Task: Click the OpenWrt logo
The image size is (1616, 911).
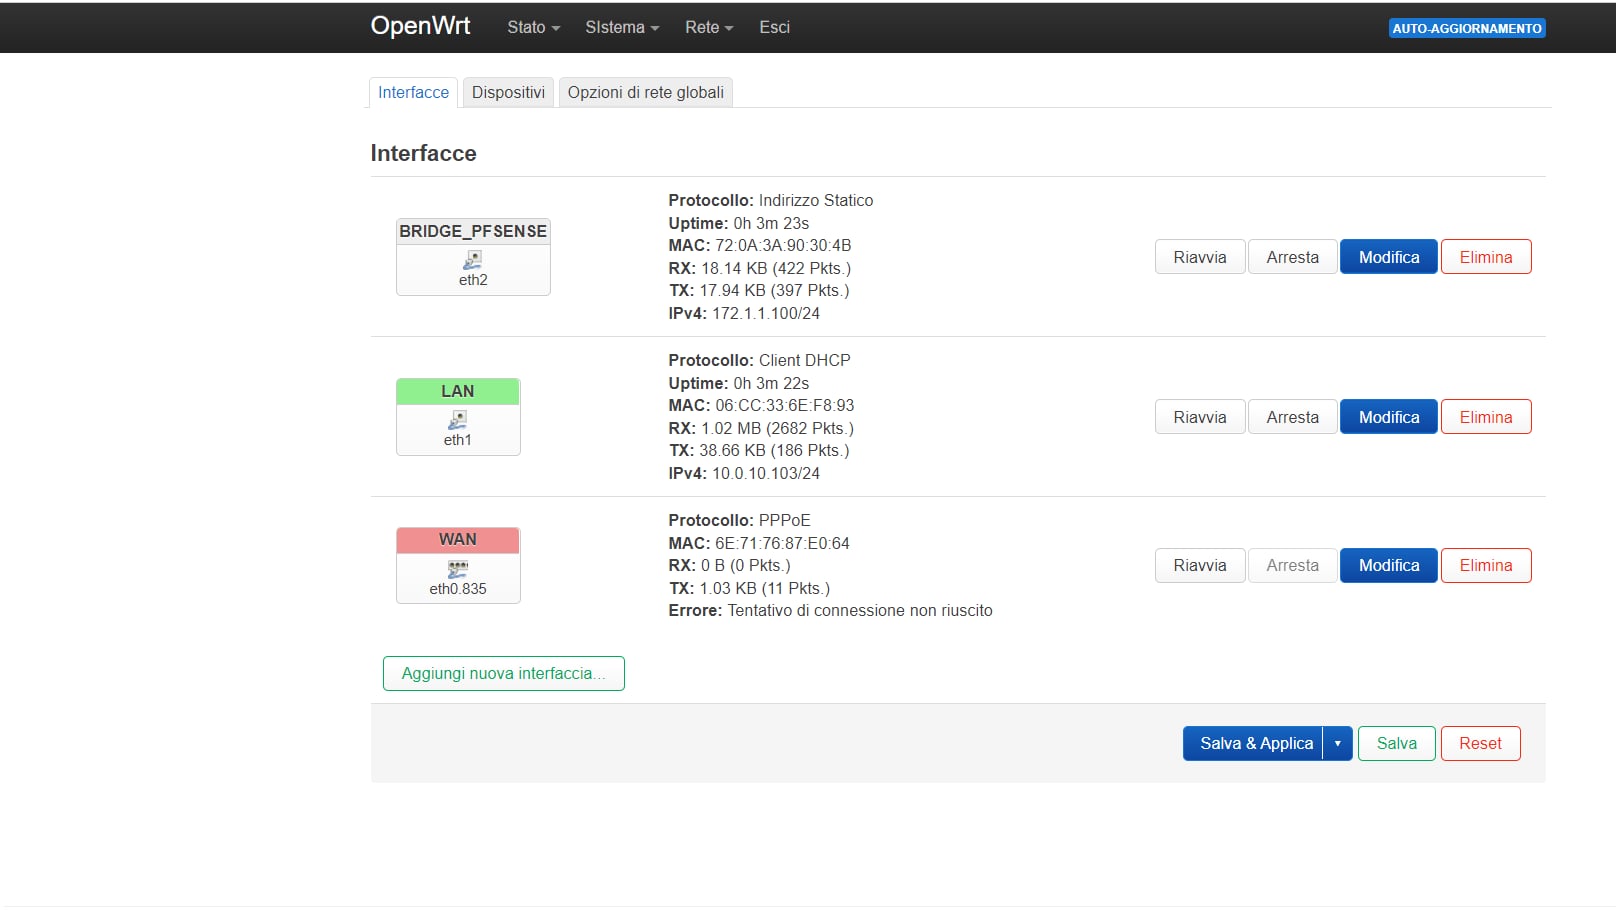Action: [x=420, y=26]
